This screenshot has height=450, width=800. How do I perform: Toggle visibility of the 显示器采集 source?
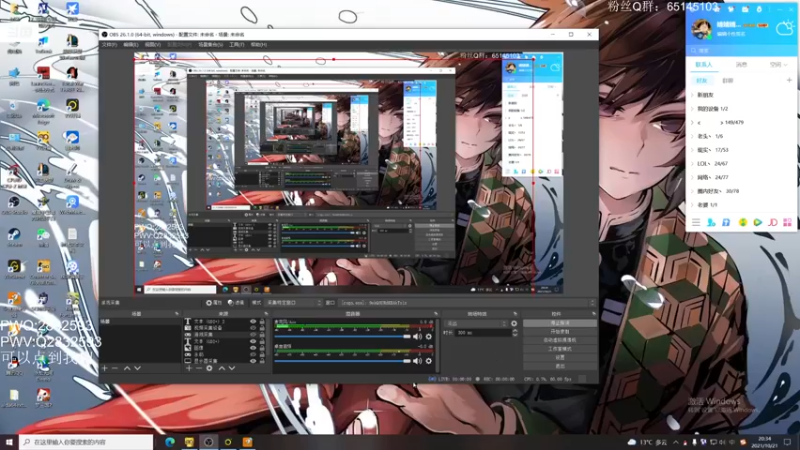253,361
